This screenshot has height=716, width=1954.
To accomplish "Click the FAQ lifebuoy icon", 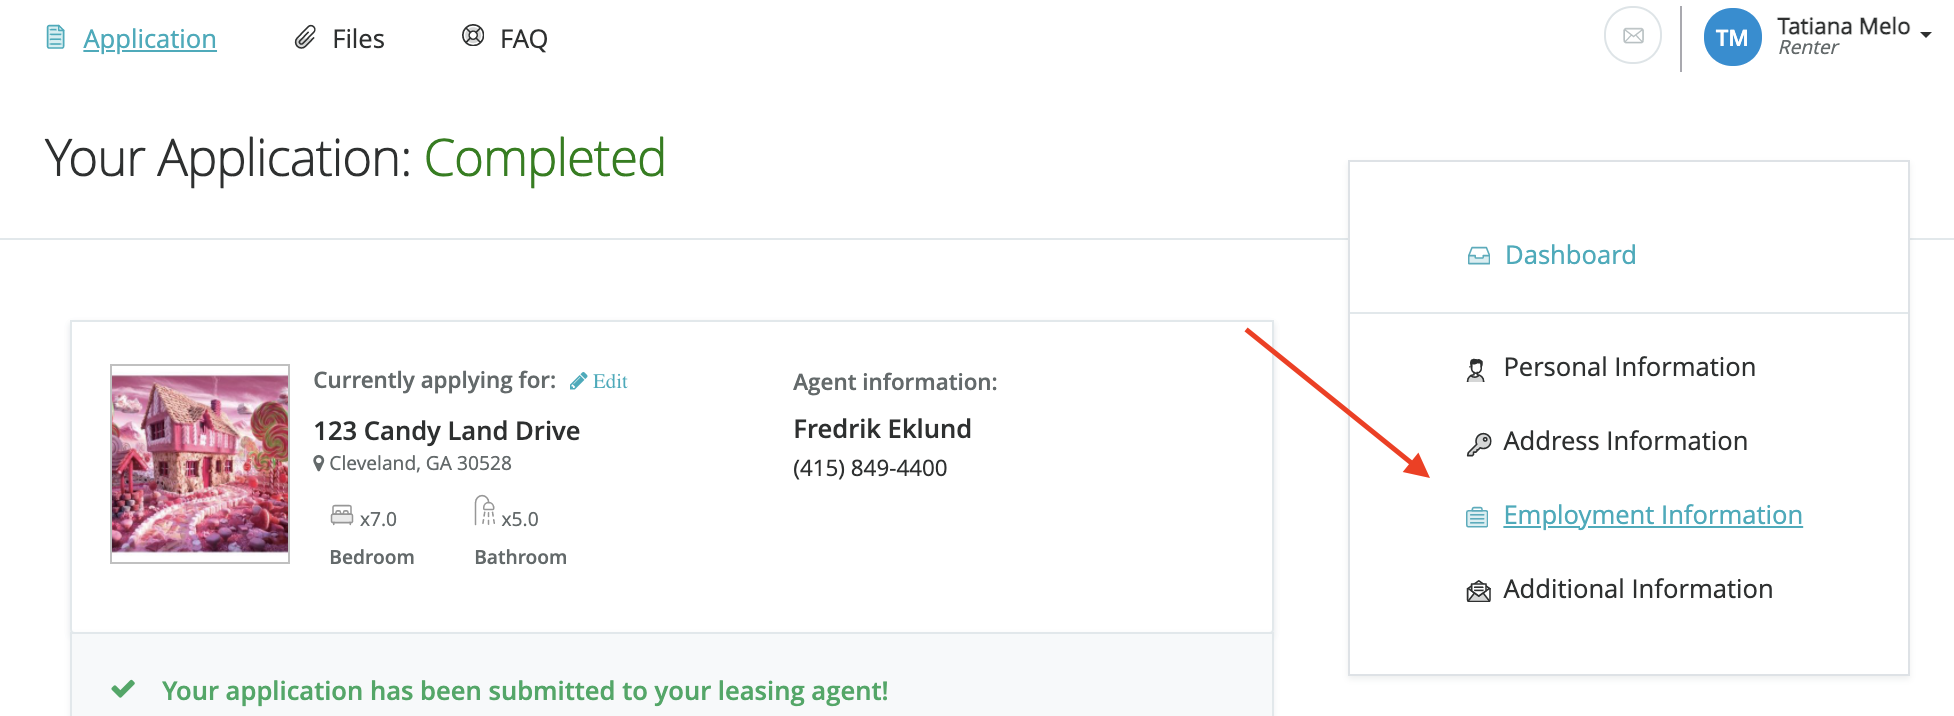I will tap(473, 37).
